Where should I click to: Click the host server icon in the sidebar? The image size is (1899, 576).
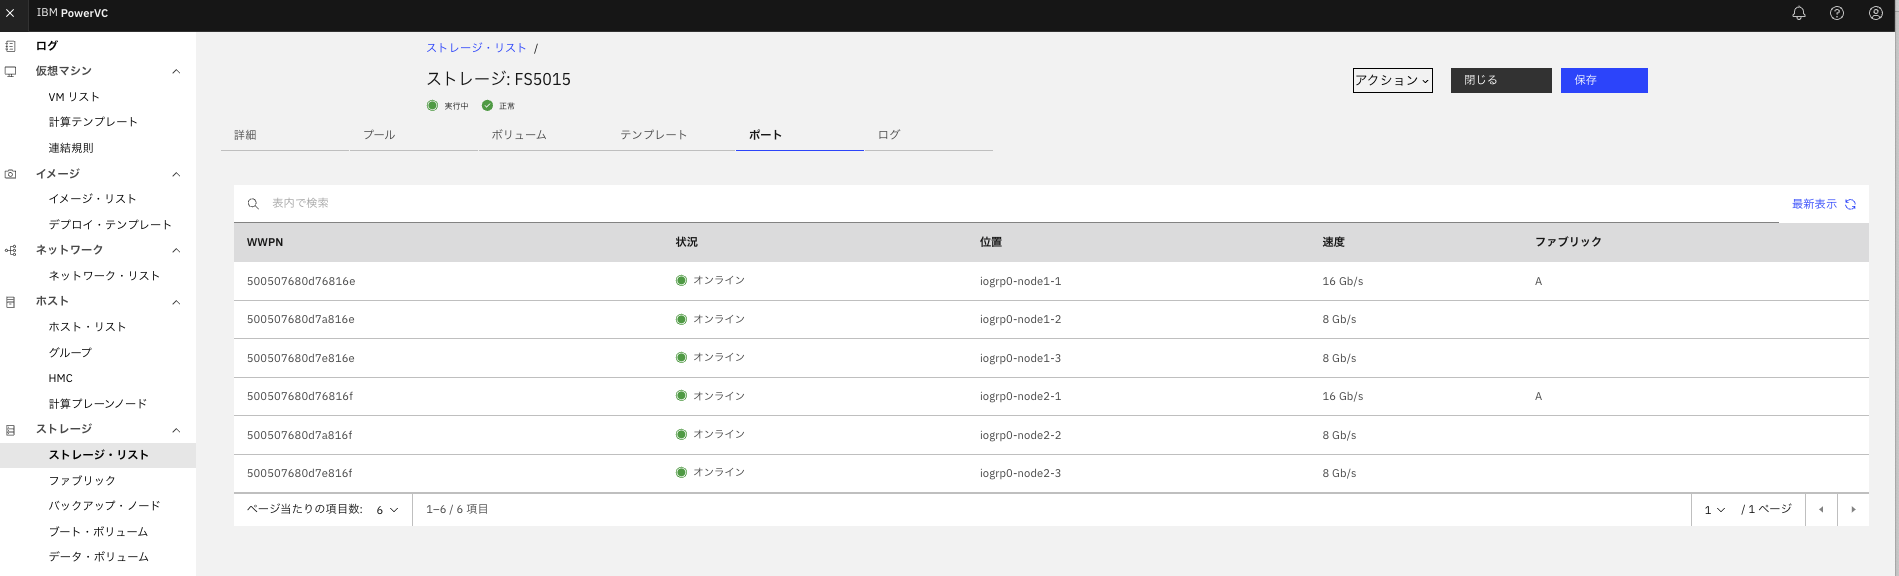(x=10, y=301)
